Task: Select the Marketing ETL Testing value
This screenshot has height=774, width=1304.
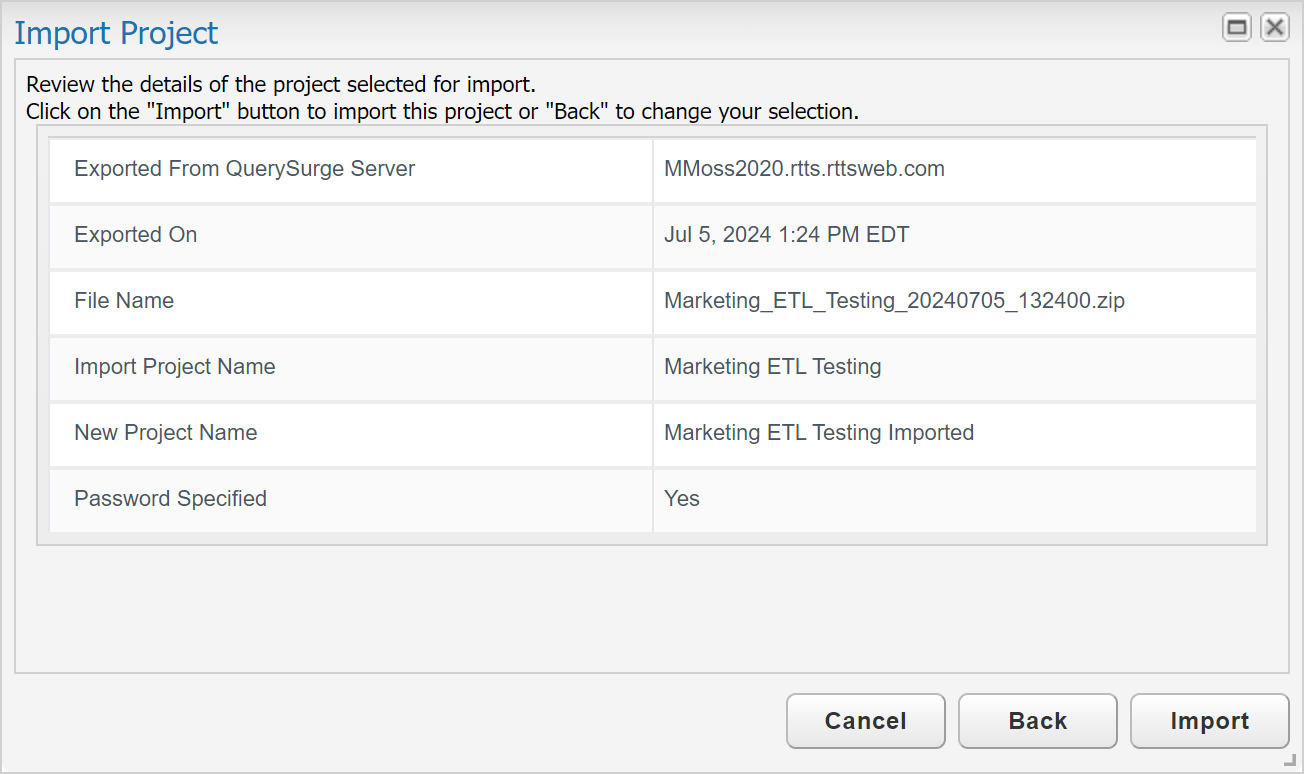Action: (x=772, y=367)
